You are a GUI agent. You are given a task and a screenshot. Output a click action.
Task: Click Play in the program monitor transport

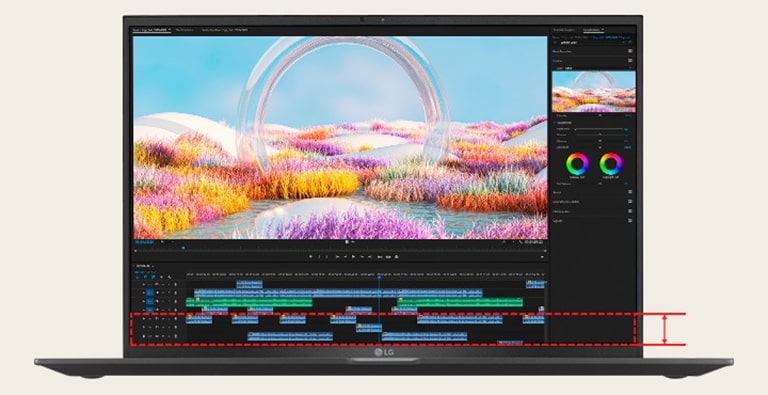(354, 257)
